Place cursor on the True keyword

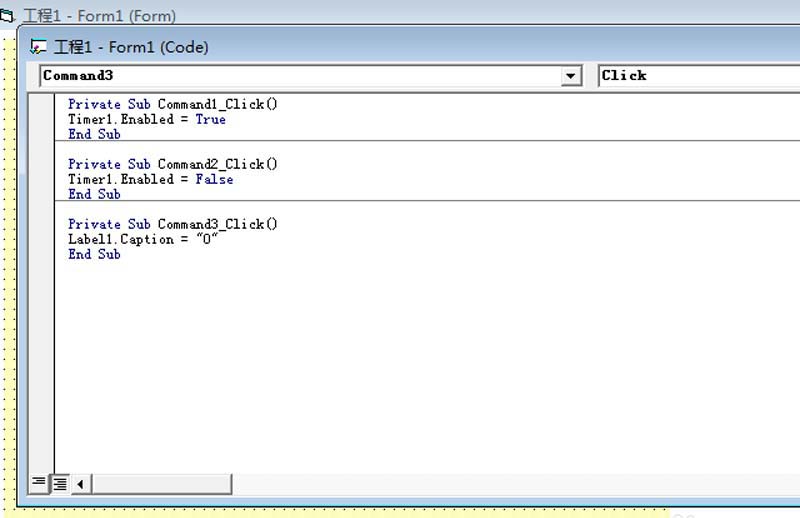[210, 119]
